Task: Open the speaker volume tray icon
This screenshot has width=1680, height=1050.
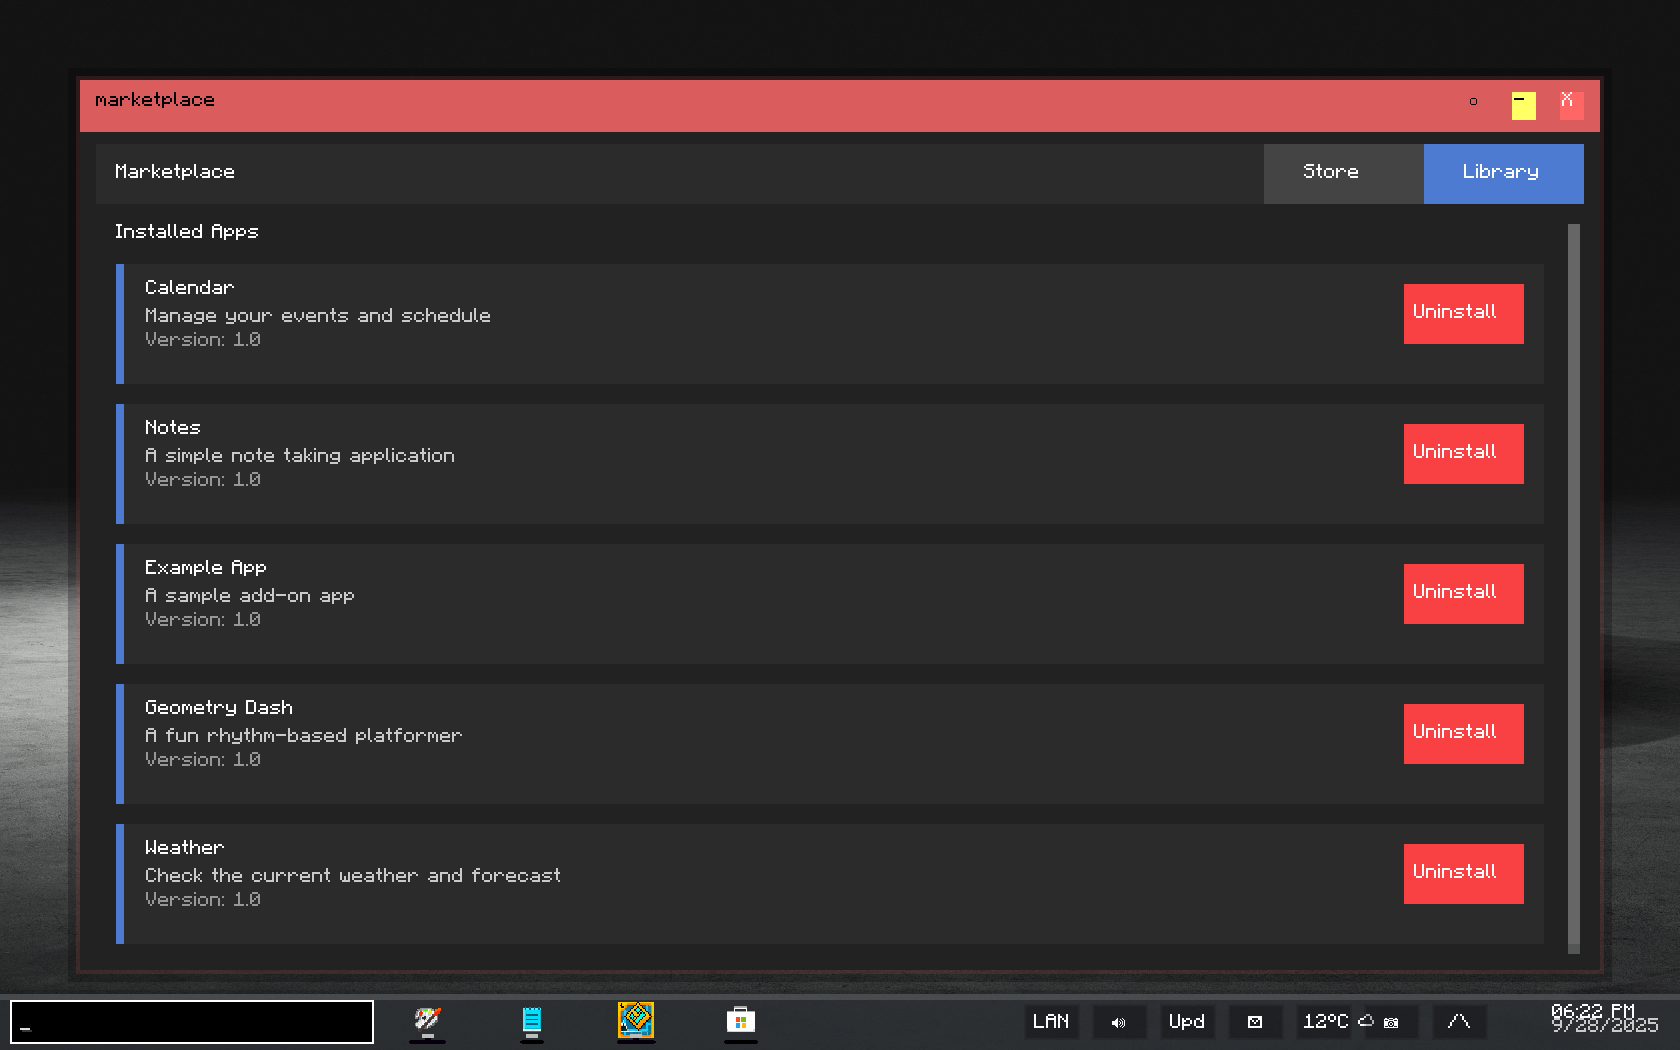Action: click(x=1119, y=1022)
